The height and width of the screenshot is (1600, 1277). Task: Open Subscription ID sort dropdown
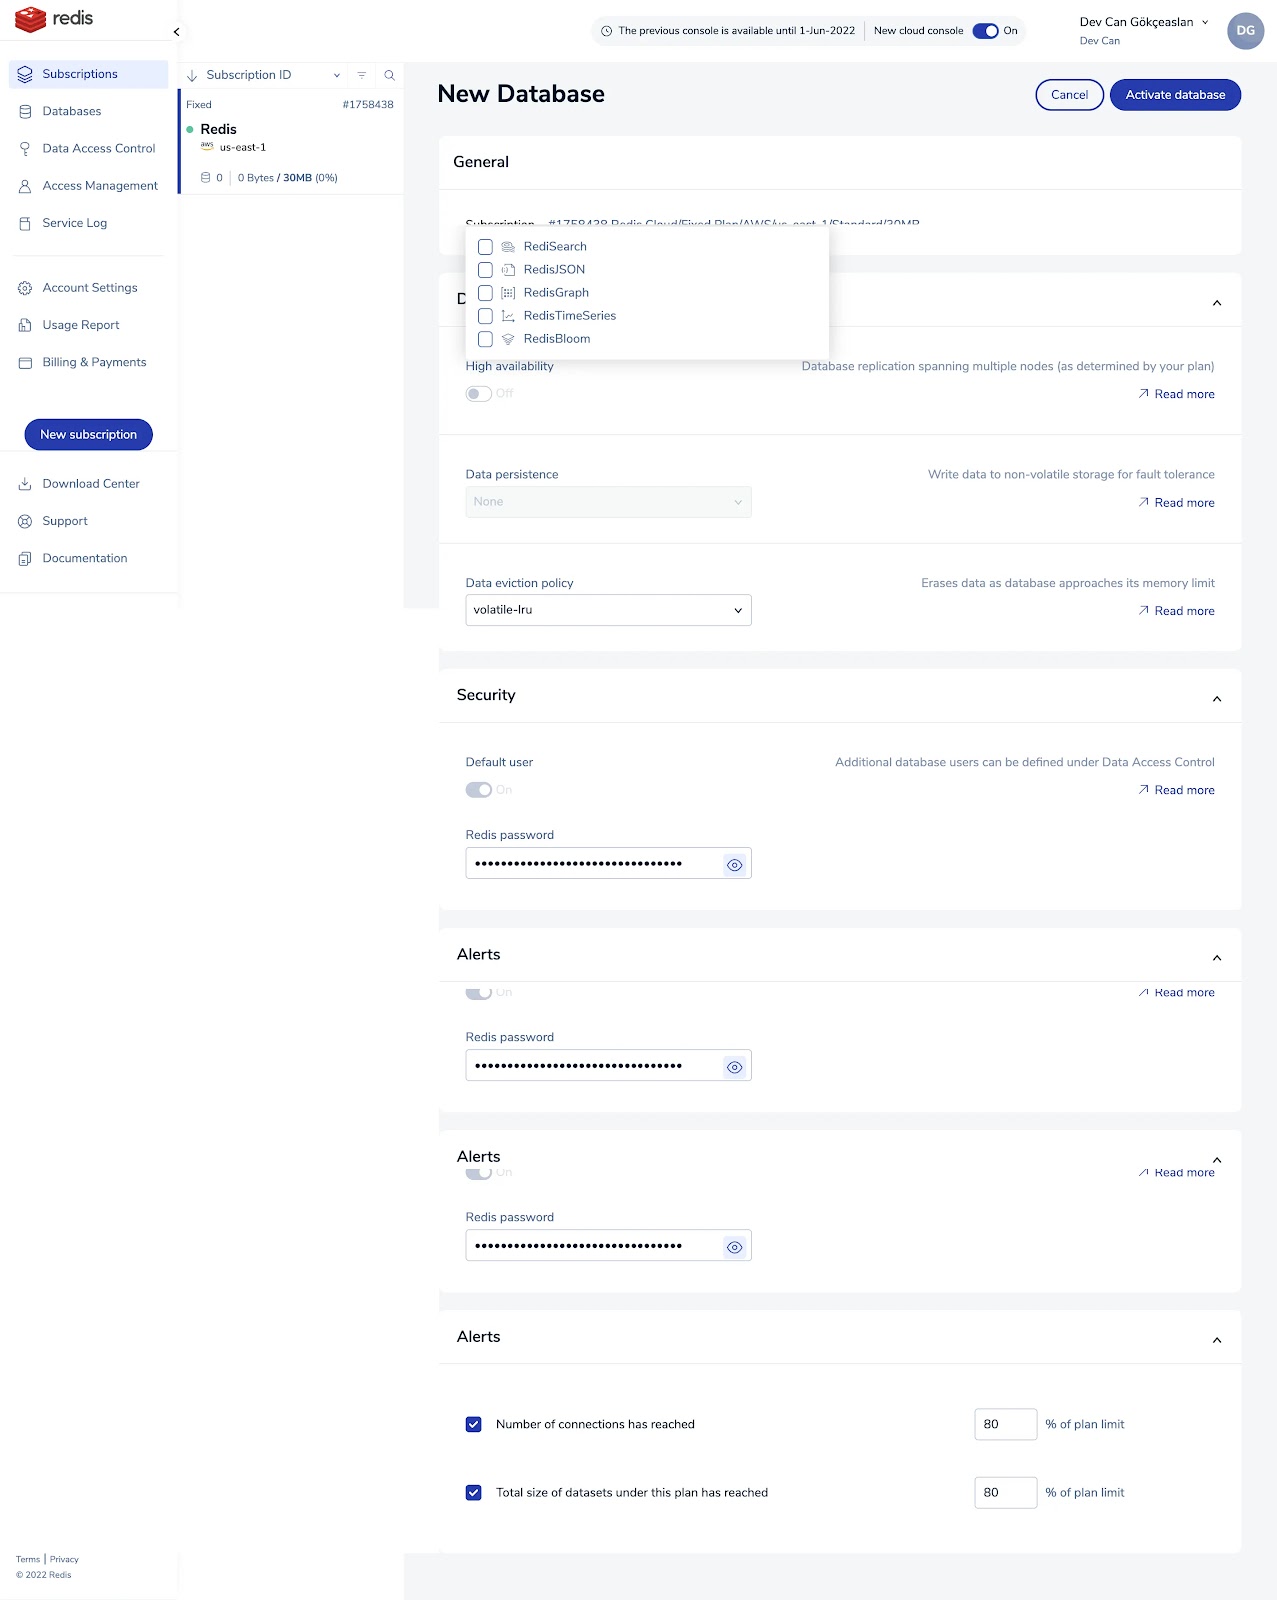pos(337,75)
